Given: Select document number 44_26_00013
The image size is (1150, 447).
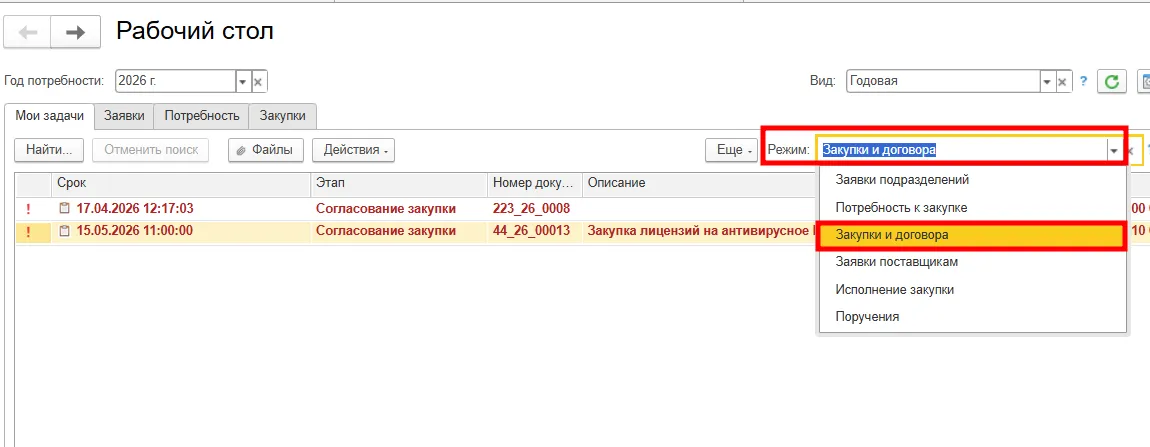Looking at the screenshot, I should pyautogui.click(x=532, y=232).
